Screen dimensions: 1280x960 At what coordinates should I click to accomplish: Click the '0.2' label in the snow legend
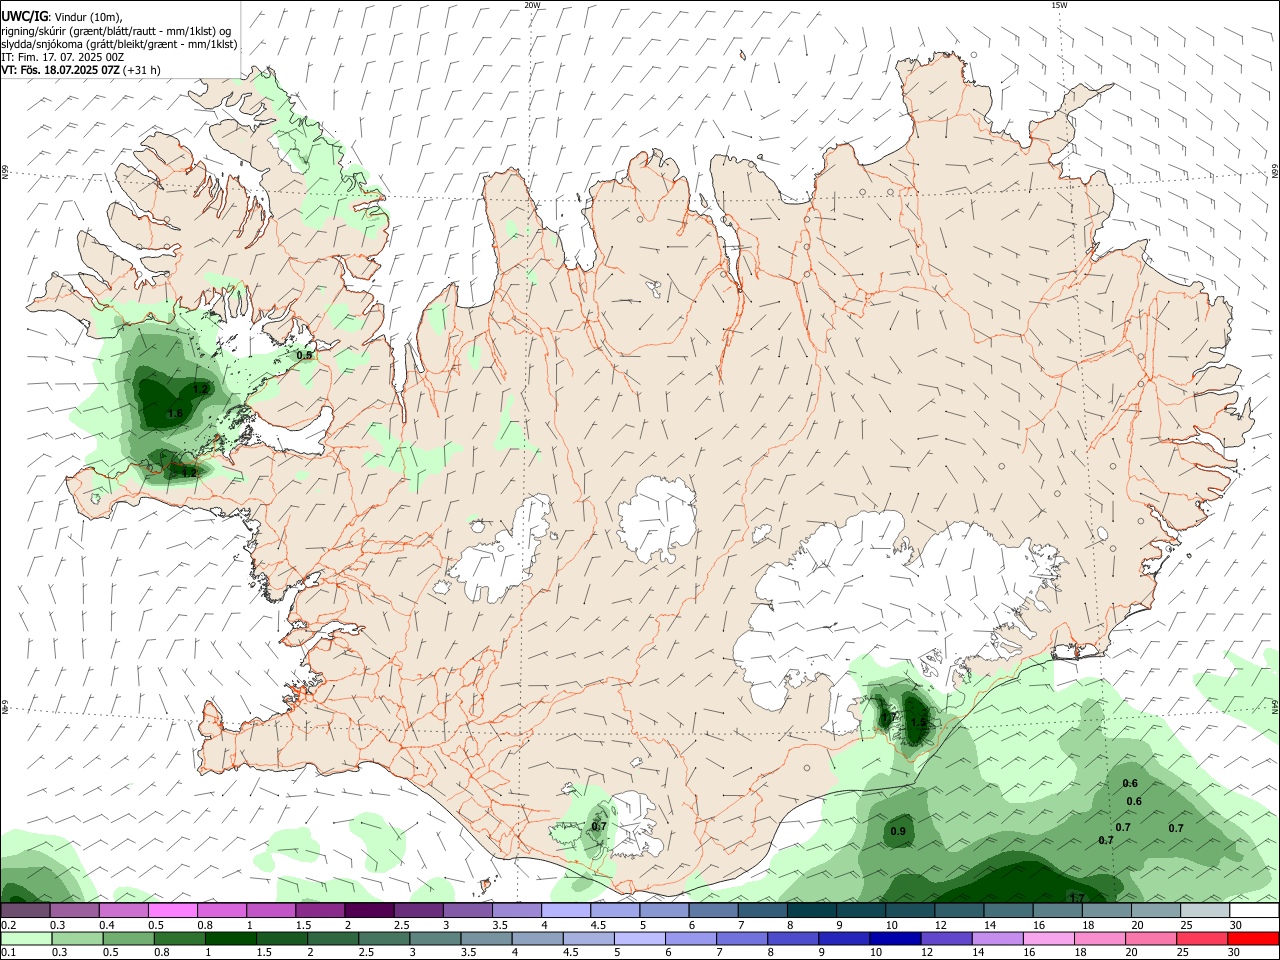9,925
